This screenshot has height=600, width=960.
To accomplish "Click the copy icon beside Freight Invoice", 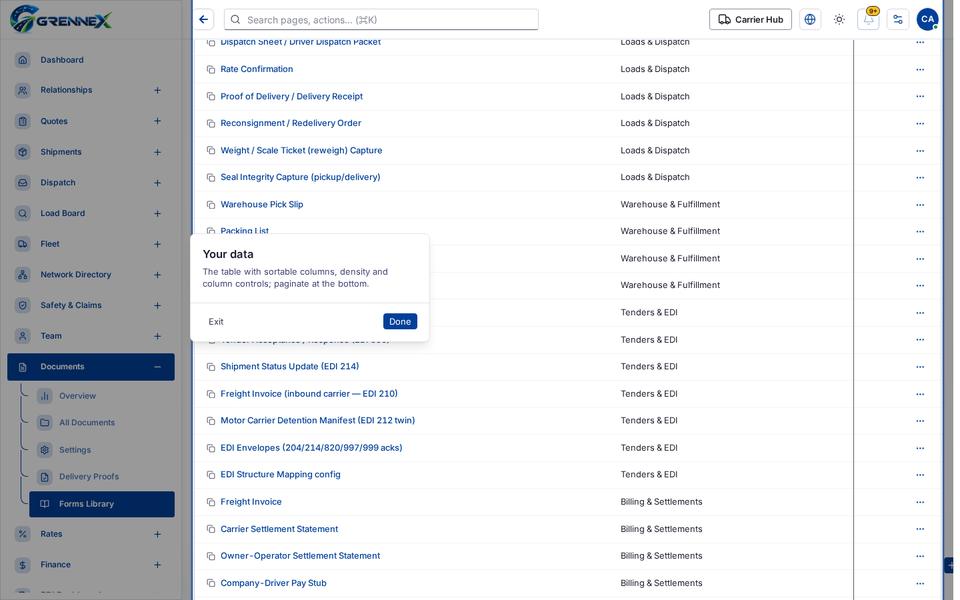I will [211, 502].
